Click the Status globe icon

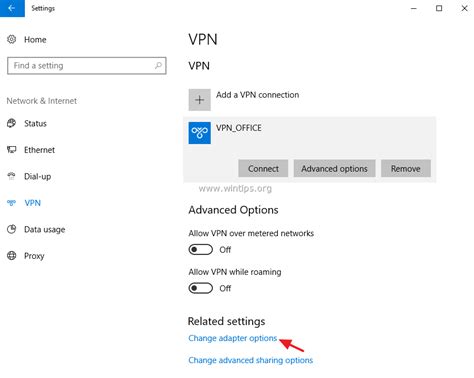pyautogui.click(x=12, y=123)
